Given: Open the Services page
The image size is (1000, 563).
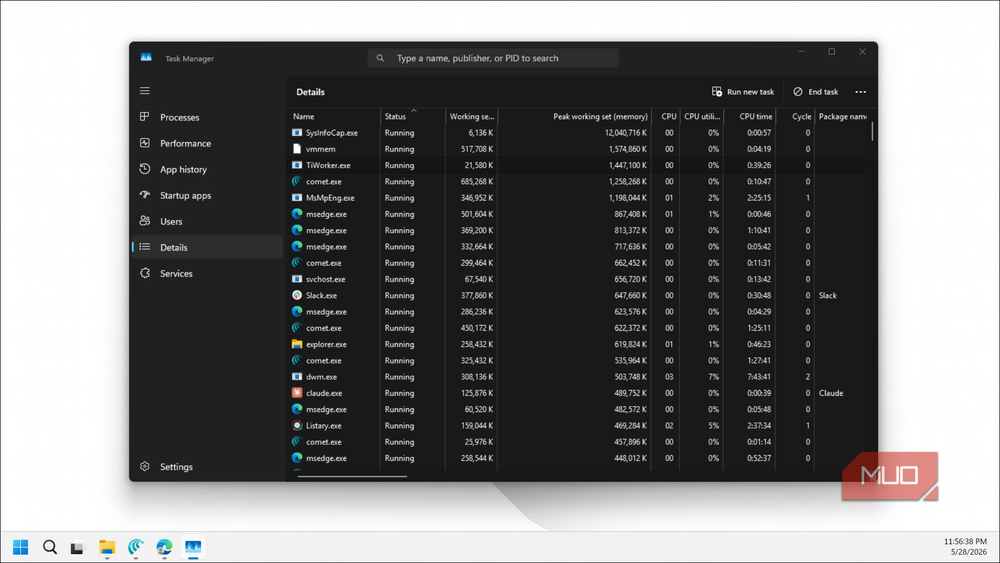Looking at the screenshot, I should [207, 274].
